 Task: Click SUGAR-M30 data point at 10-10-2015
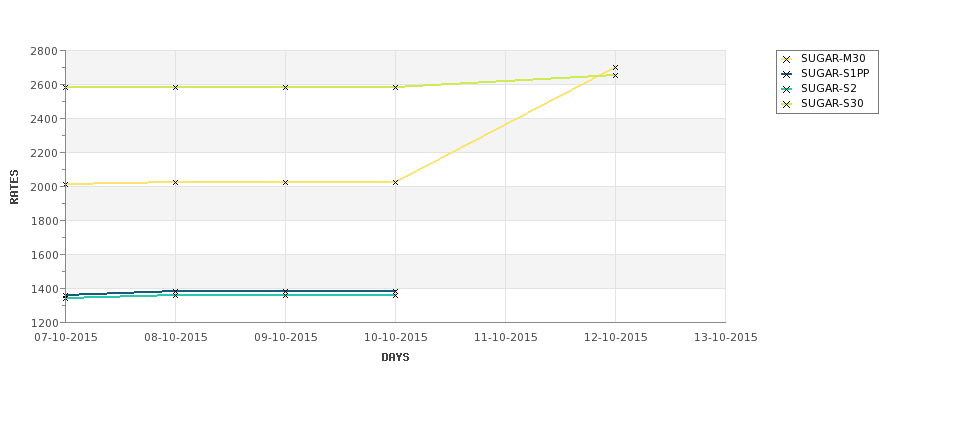click(395, 183)
